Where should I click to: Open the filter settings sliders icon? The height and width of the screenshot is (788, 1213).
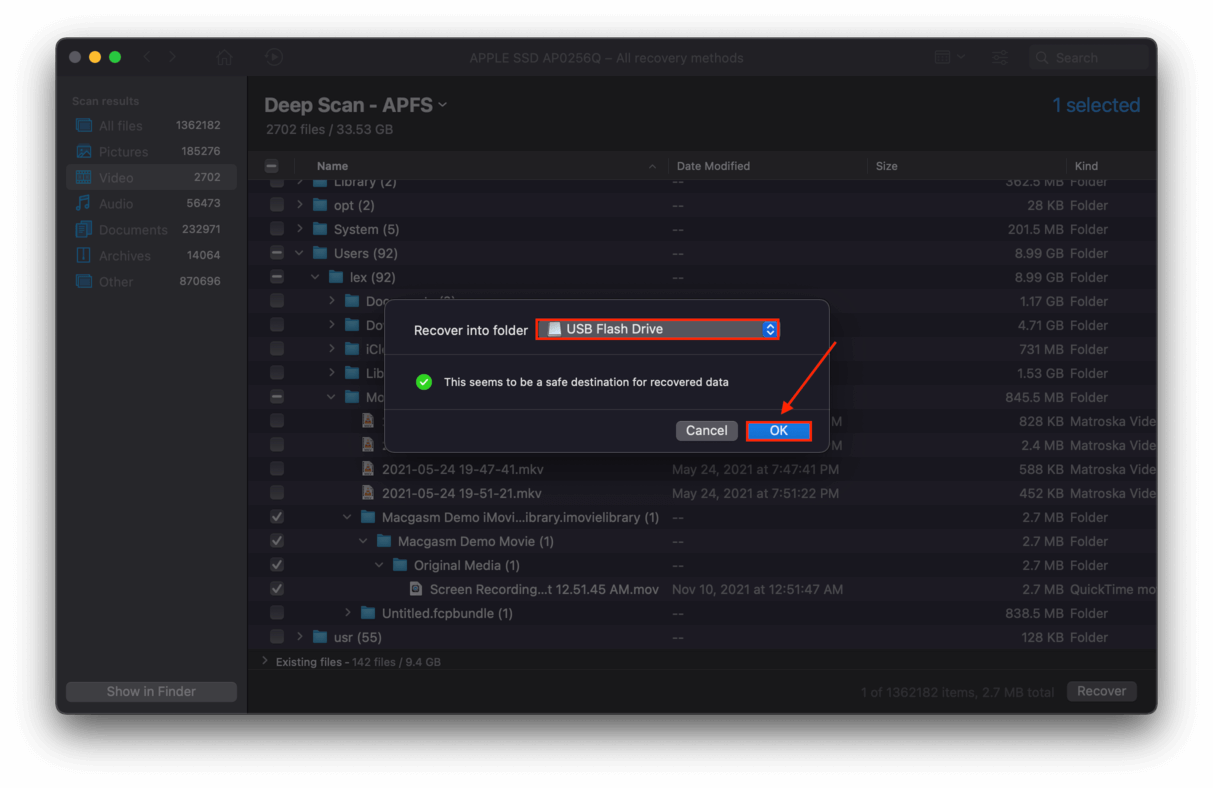[999, 58]
